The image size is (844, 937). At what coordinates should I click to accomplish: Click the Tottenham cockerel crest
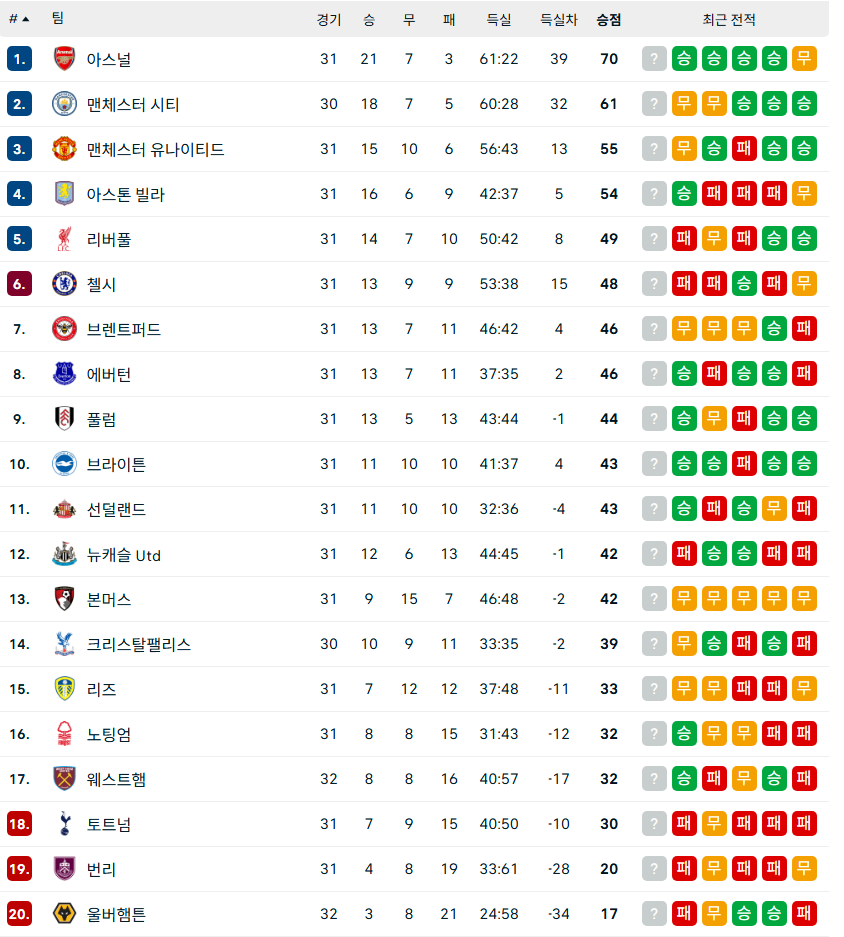pyautogui.click(x=64, y=823)
